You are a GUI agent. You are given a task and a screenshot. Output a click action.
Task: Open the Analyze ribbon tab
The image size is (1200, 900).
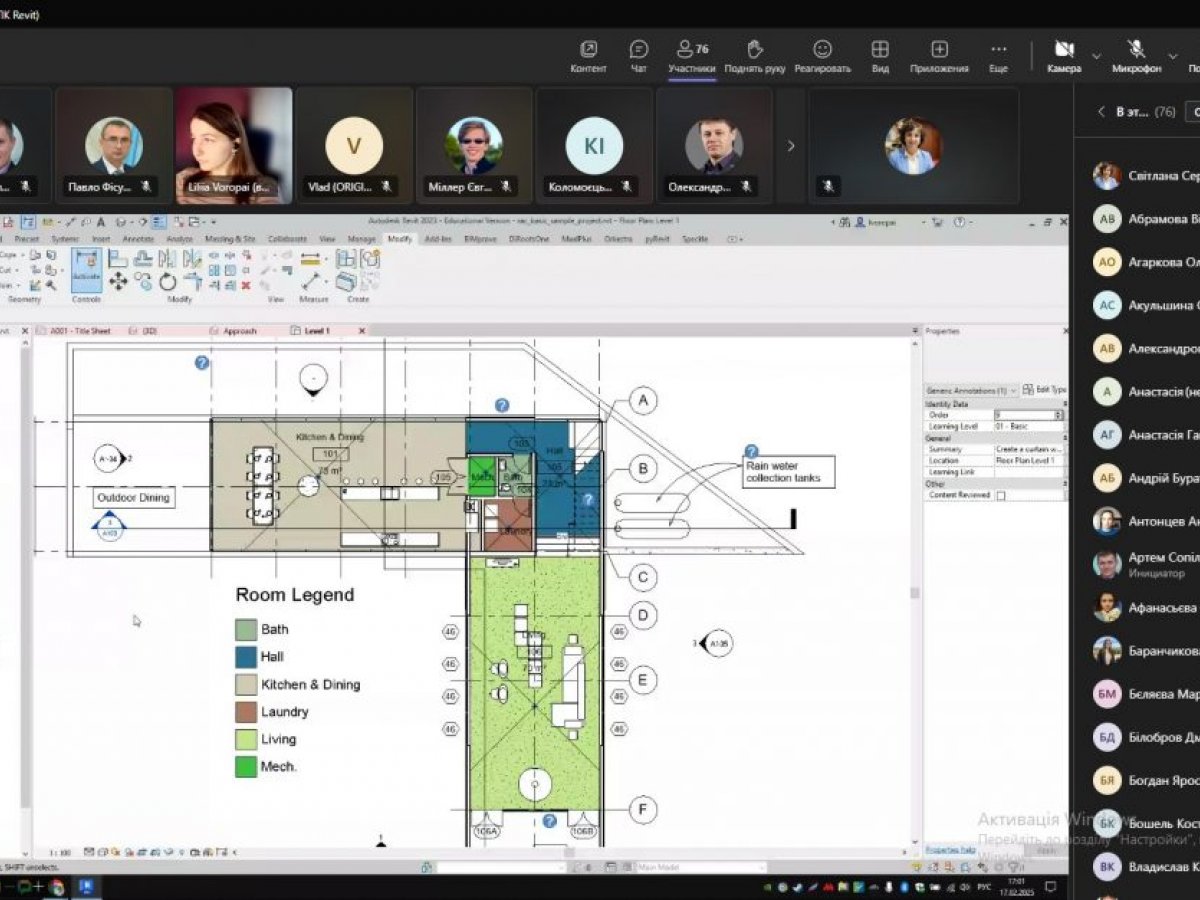tap(180, 239)
